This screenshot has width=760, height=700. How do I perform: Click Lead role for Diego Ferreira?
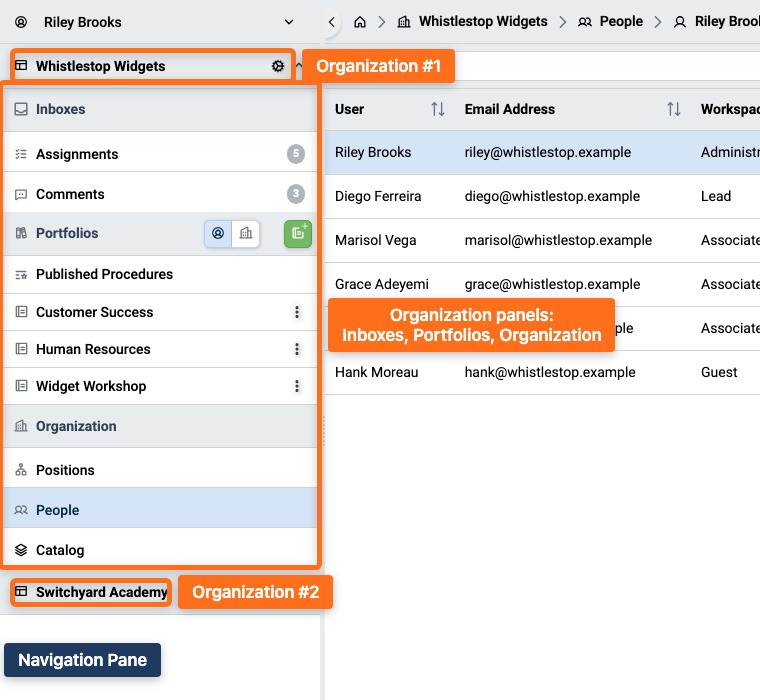[x=715, y=196]
